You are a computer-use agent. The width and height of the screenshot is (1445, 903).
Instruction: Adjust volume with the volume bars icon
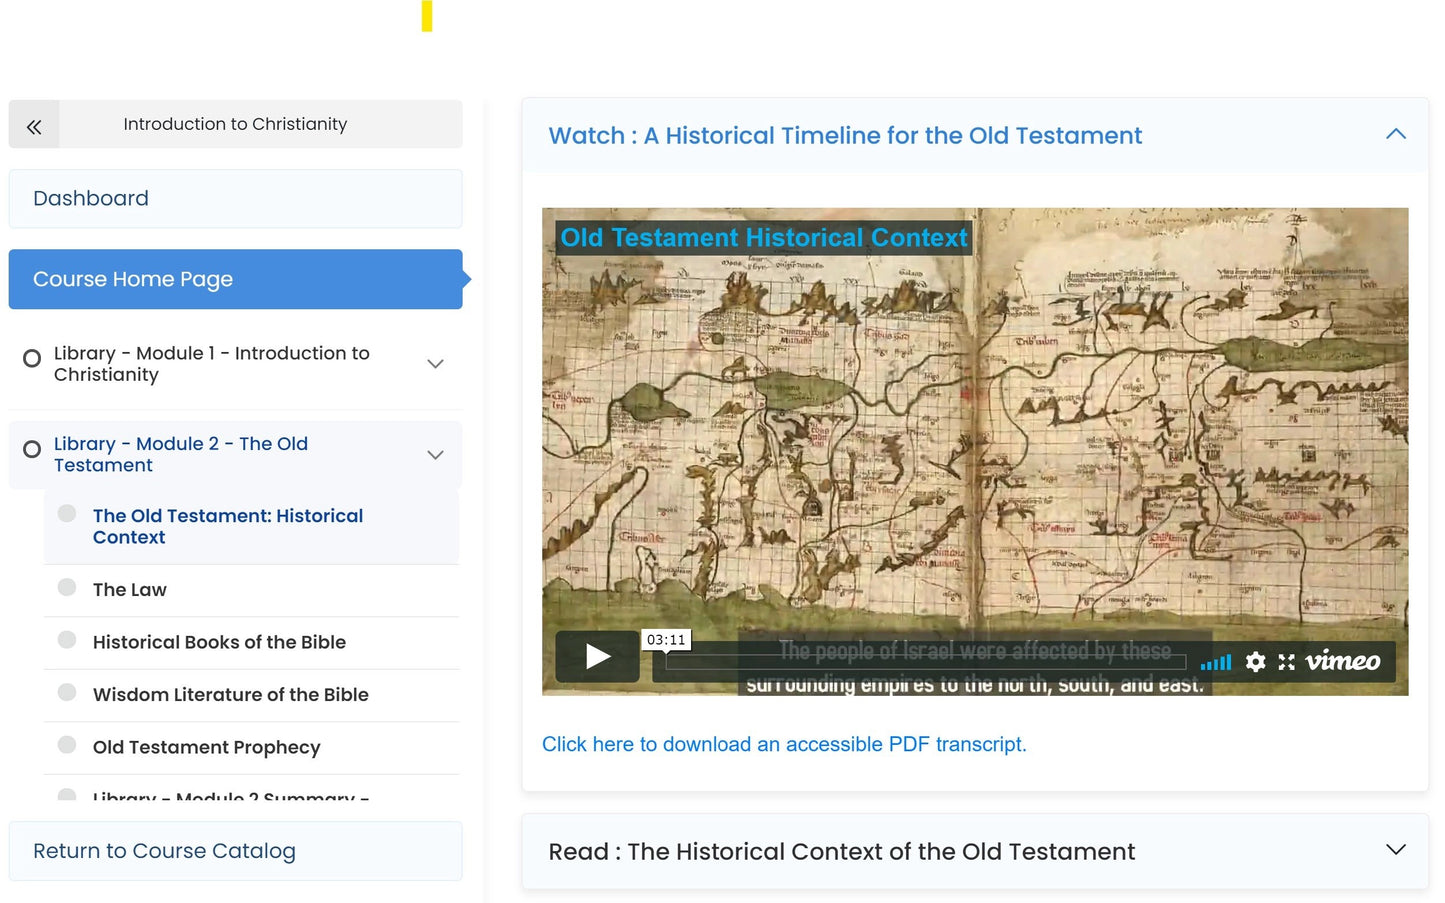(x=1215, y=661)
